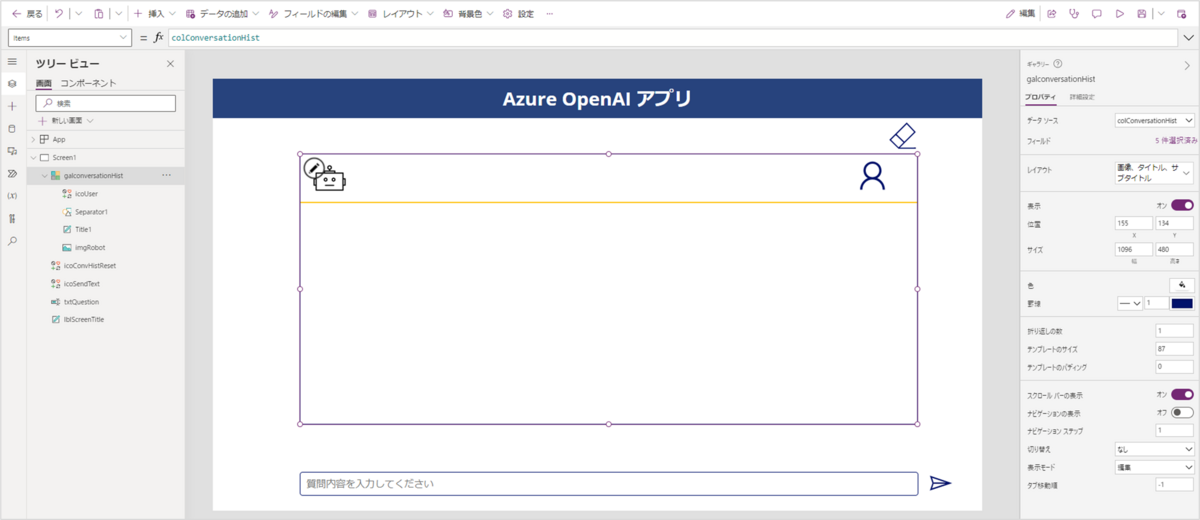Viewport: 1200px width, 520px height.
Task: Click the help icon next to ギャラリー
Action: click(1058, 63)
